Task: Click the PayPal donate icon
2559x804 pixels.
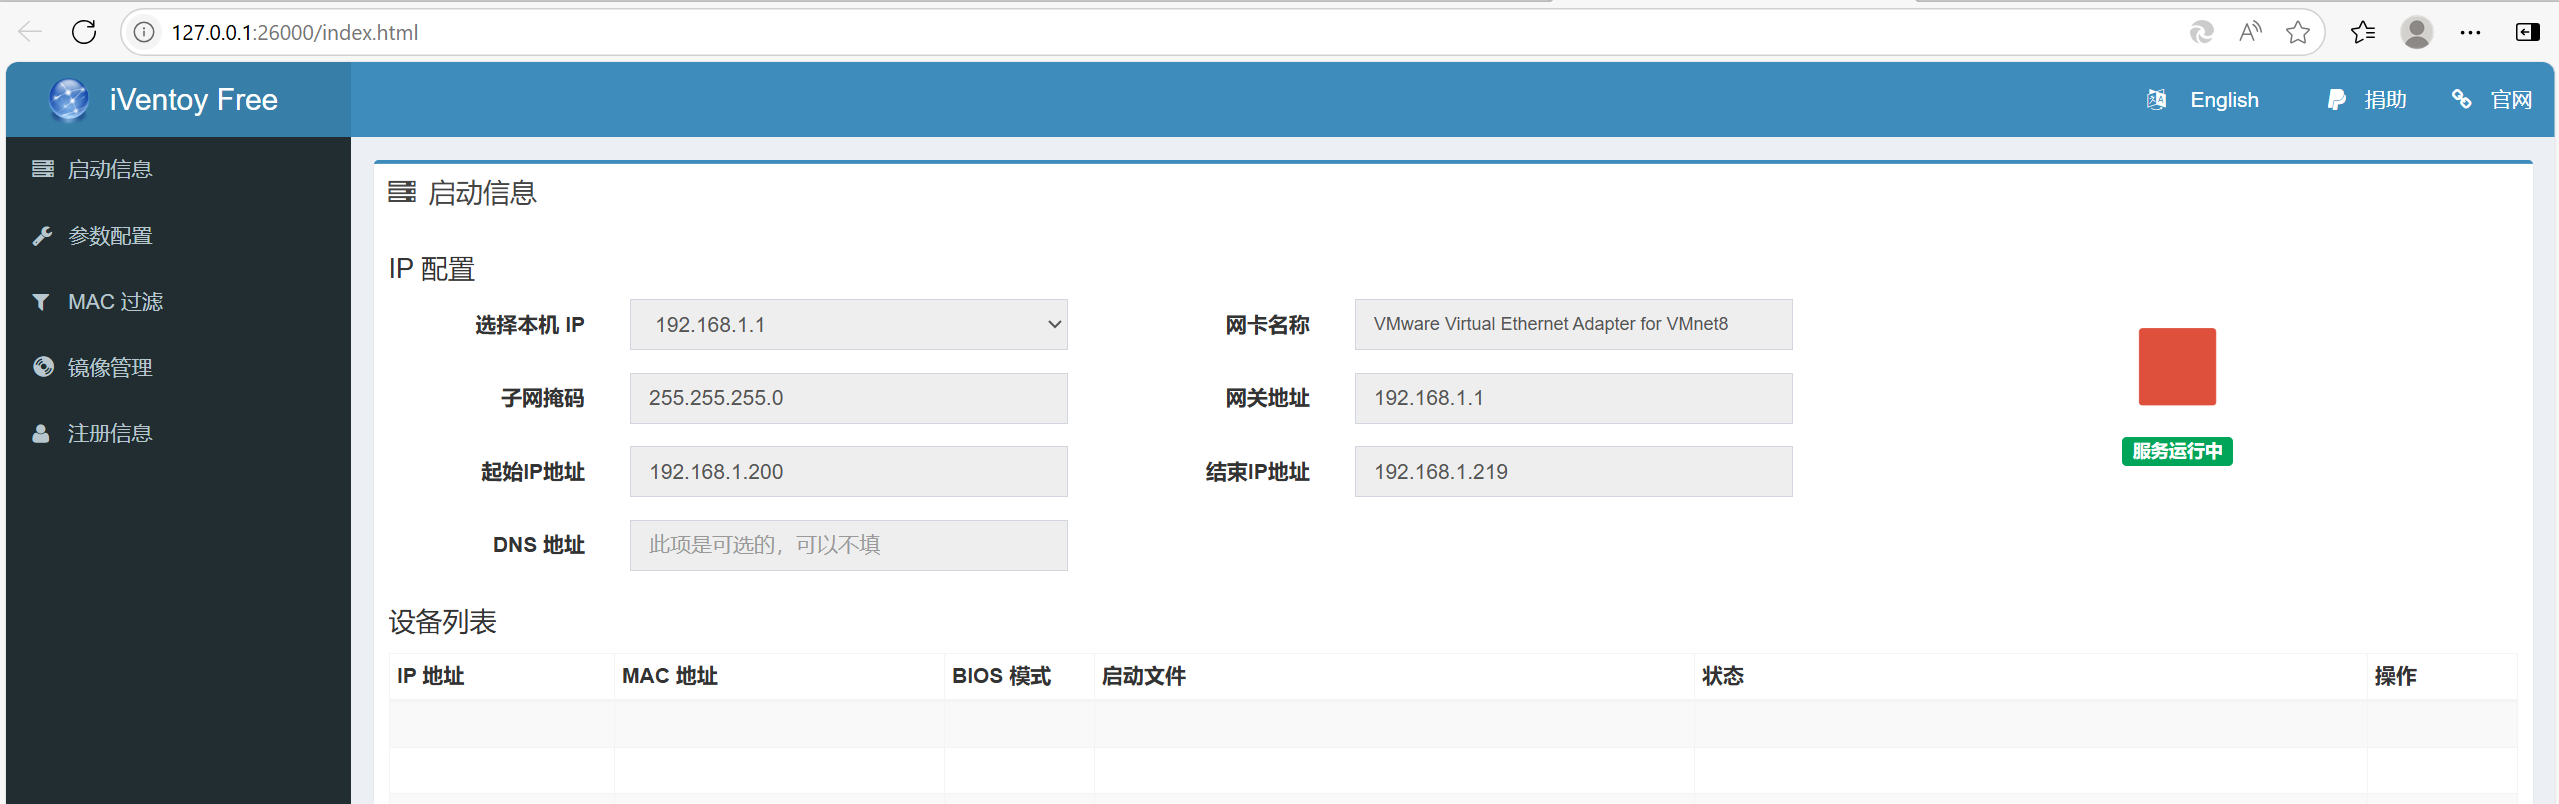Action: [x=2336, y=100]
